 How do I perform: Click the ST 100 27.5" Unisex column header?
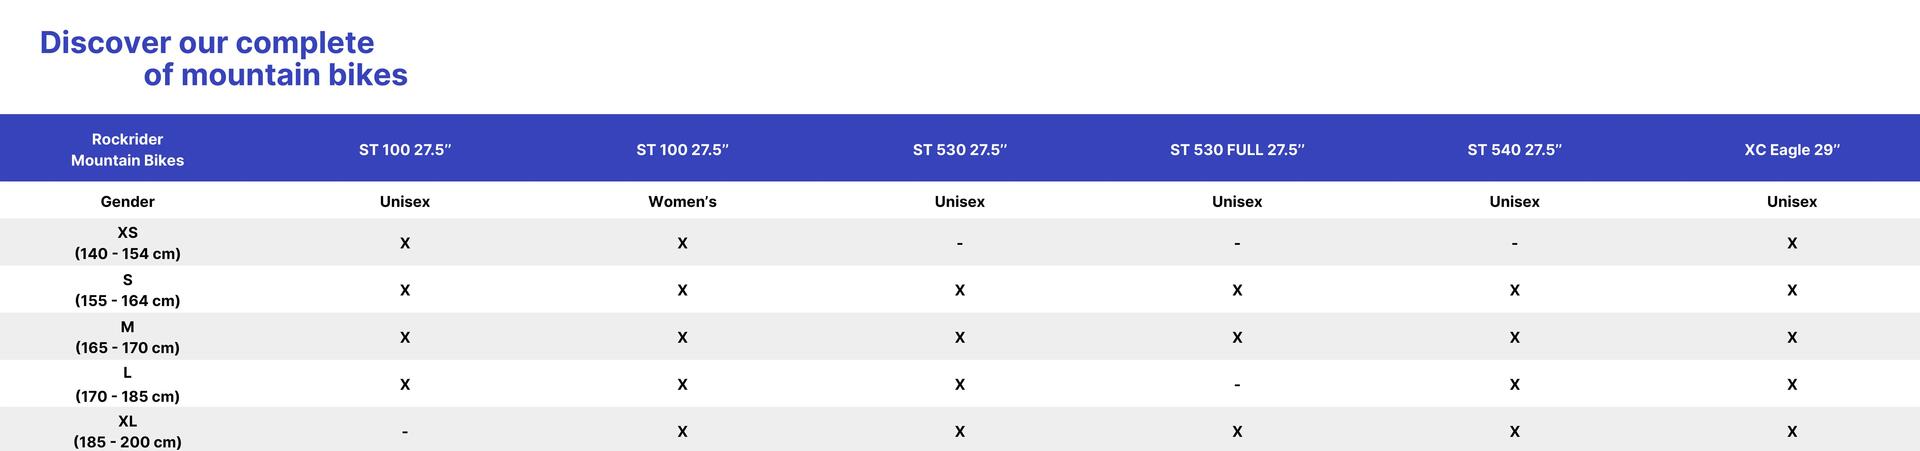pyautogui.click(x=405, y=149)
